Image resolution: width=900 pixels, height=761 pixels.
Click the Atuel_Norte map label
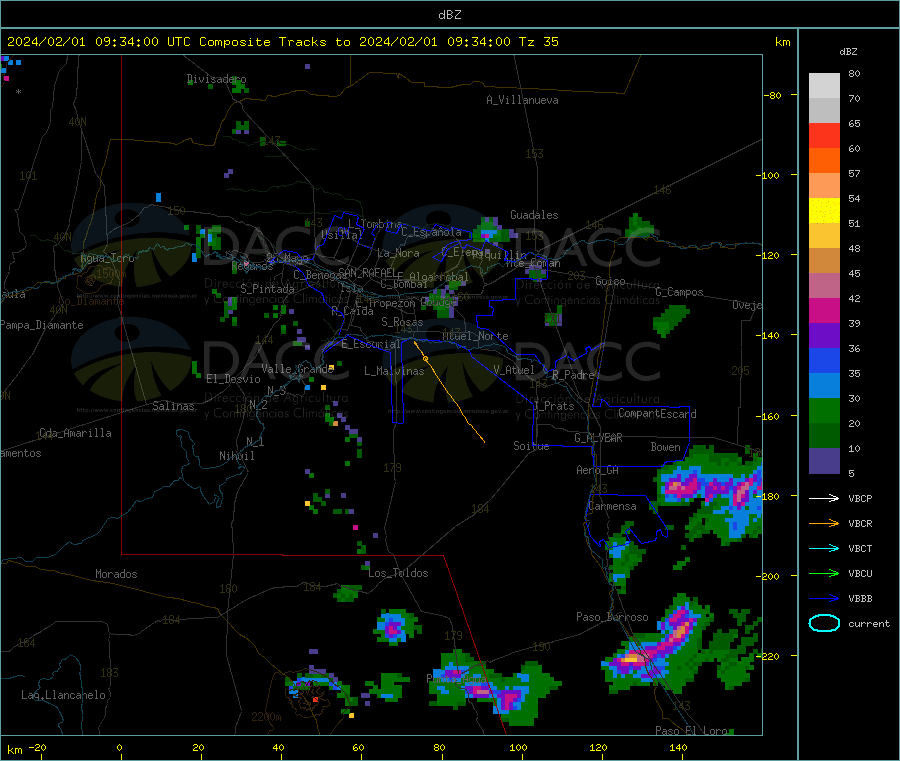(475, 336)
